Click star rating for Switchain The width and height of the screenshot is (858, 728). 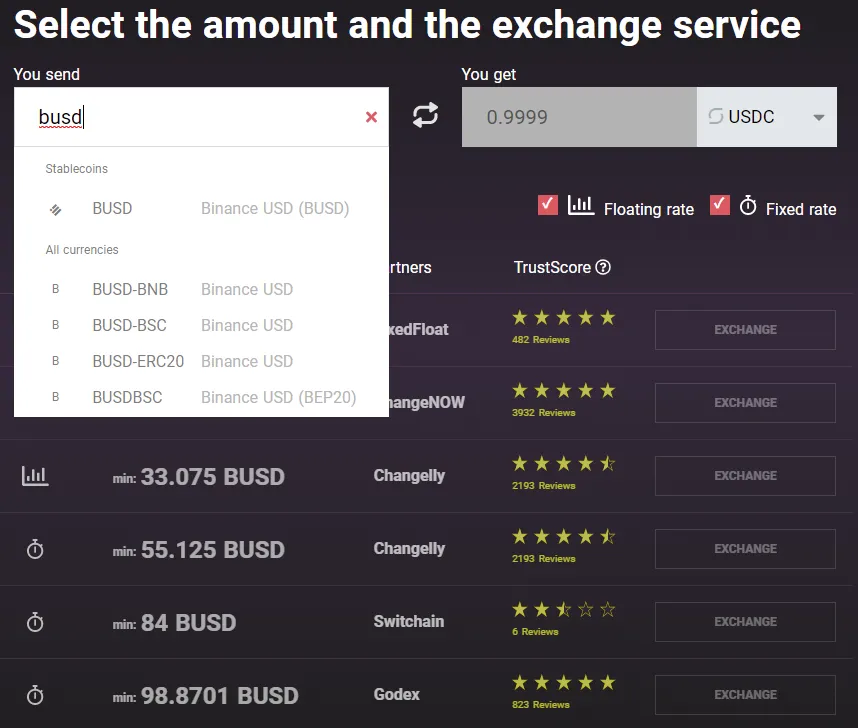(564, 609)
